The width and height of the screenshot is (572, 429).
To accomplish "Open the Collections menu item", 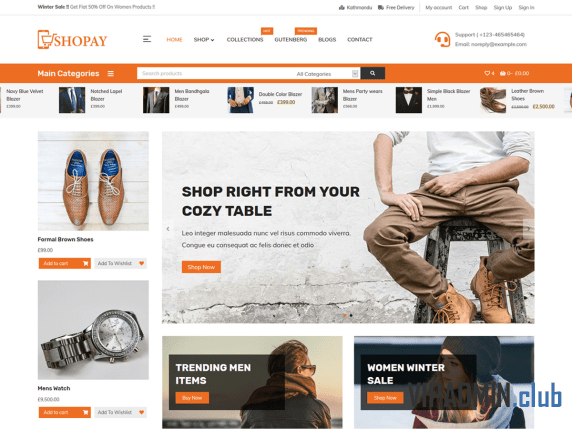I will 245,39.
